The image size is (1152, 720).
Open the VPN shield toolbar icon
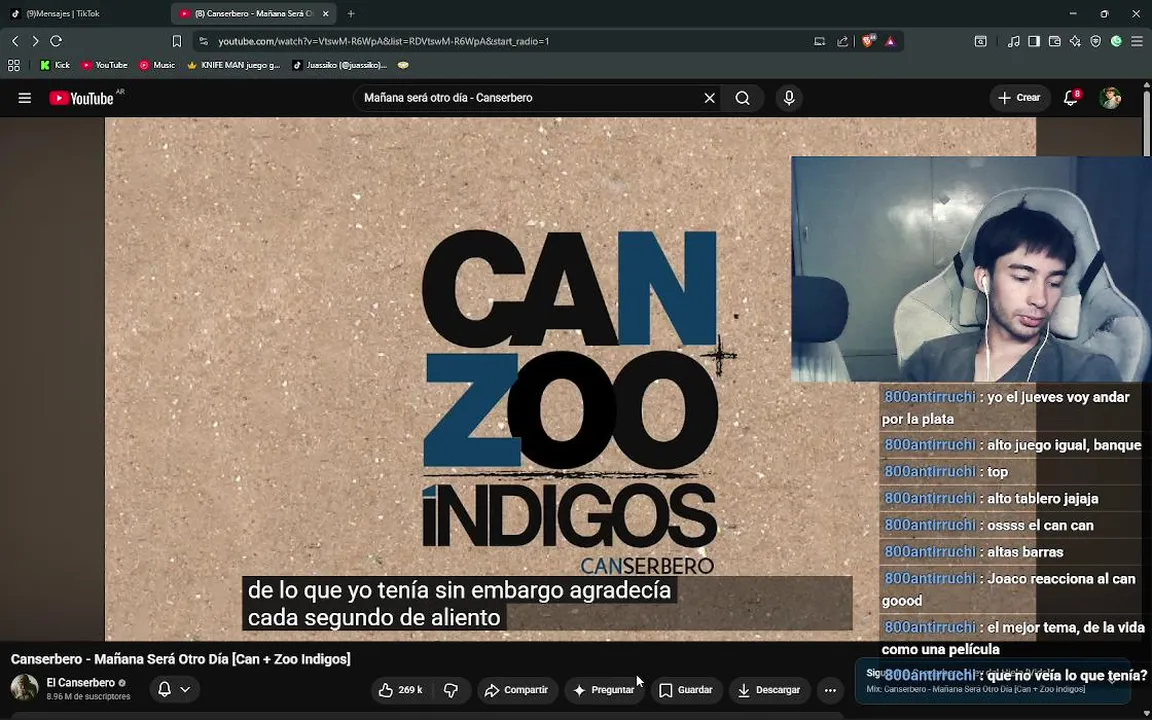[x=1095, y=41]
